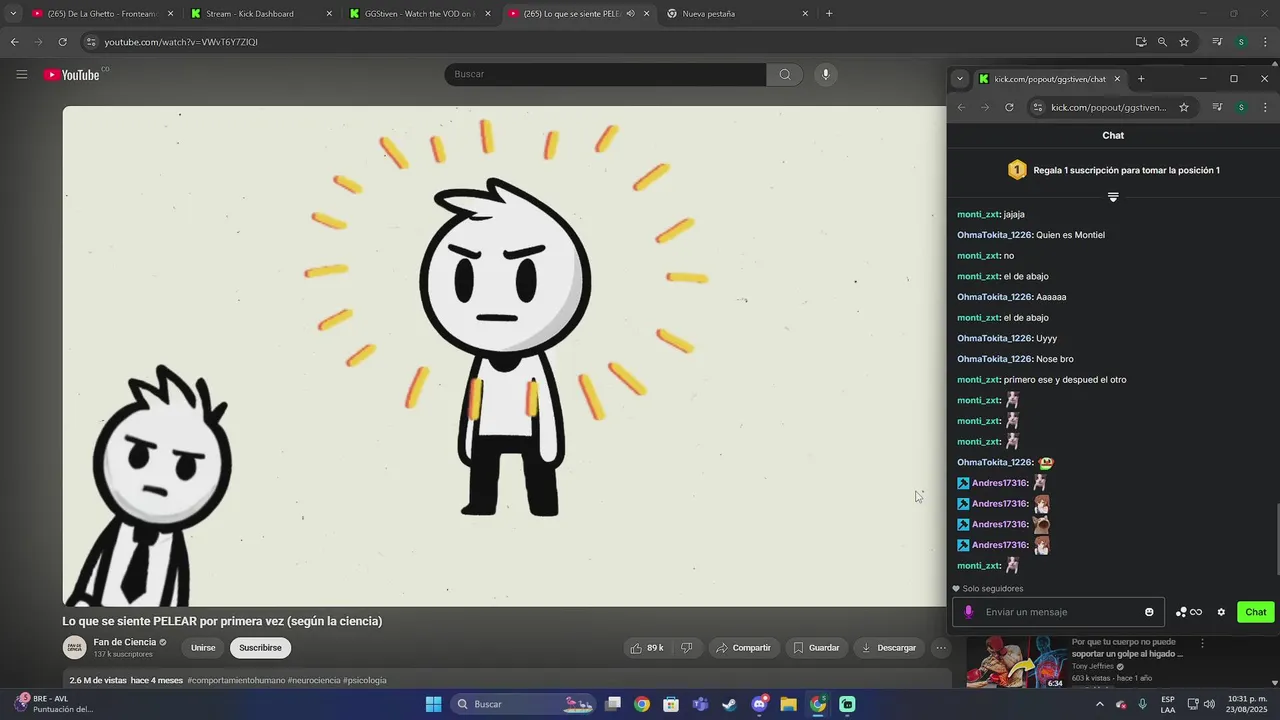Image resolution: width=1280 pixels, height=720 pixels.
Task: Click Andres17316 in the last Andres17316 chat row
Action: click(1000, 545)
